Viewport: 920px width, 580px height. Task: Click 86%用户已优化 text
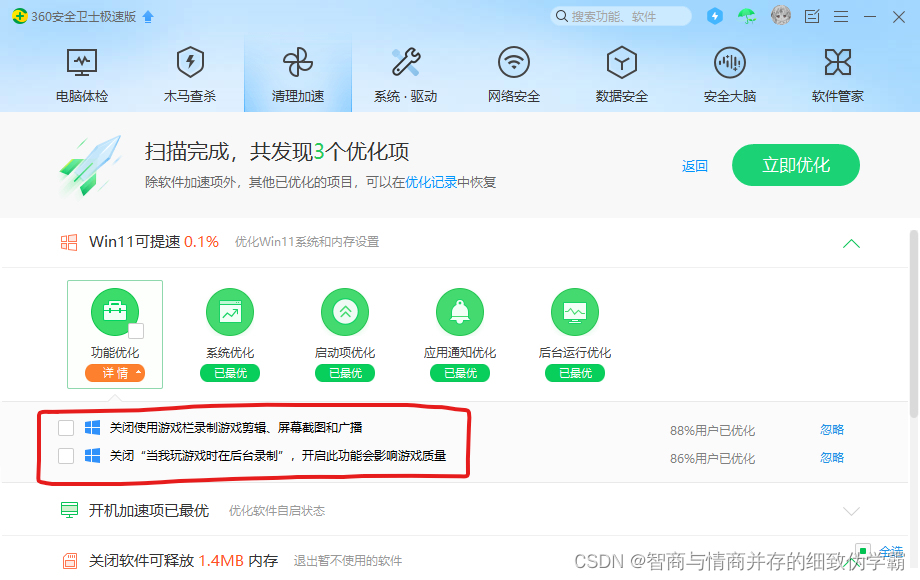pos(712,459)
